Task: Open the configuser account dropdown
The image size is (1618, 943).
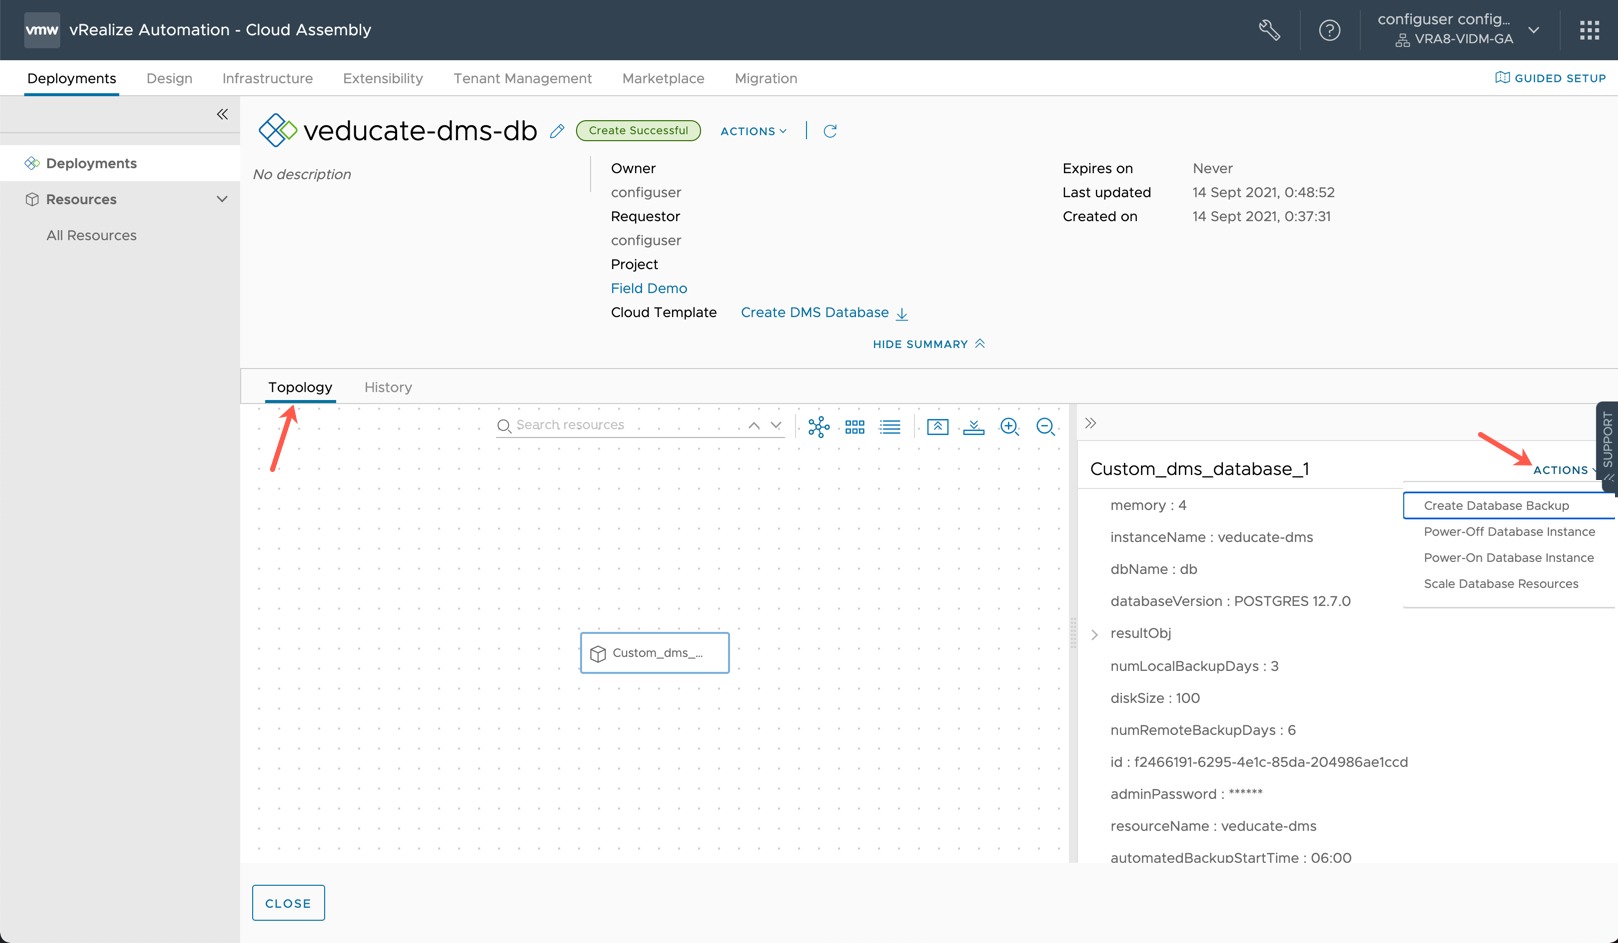Action: (1459, 29)
